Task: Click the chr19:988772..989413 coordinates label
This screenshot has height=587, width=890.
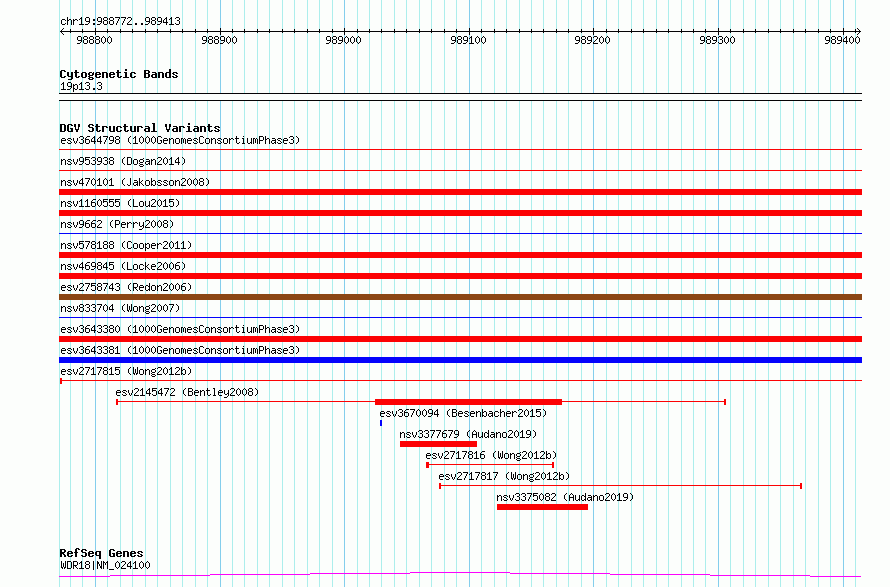Action: [x=120, y=21]
